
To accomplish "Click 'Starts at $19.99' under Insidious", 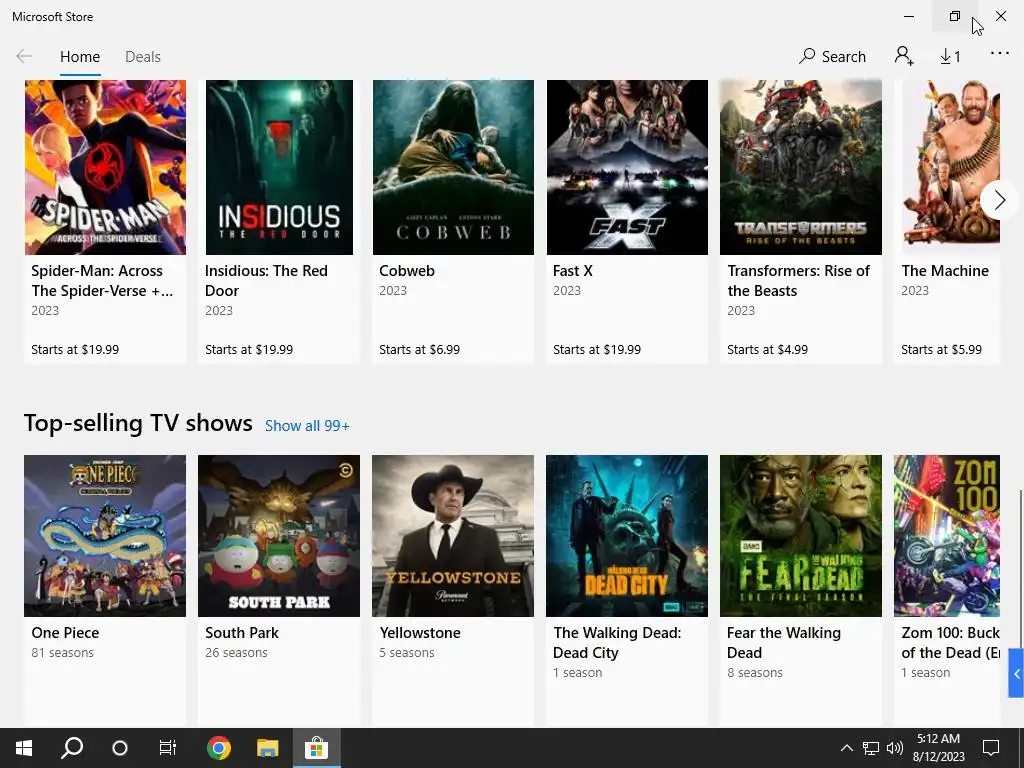I will pos(249,349).
